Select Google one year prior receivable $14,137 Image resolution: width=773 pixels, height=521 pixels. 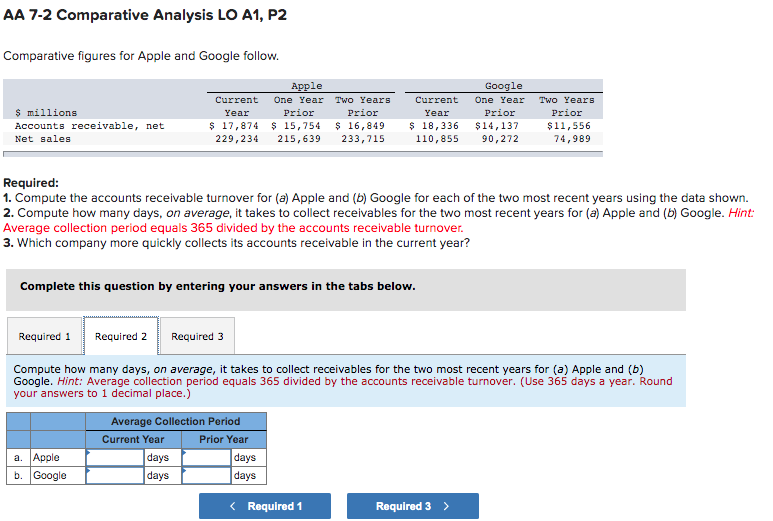tap(497, 126)
